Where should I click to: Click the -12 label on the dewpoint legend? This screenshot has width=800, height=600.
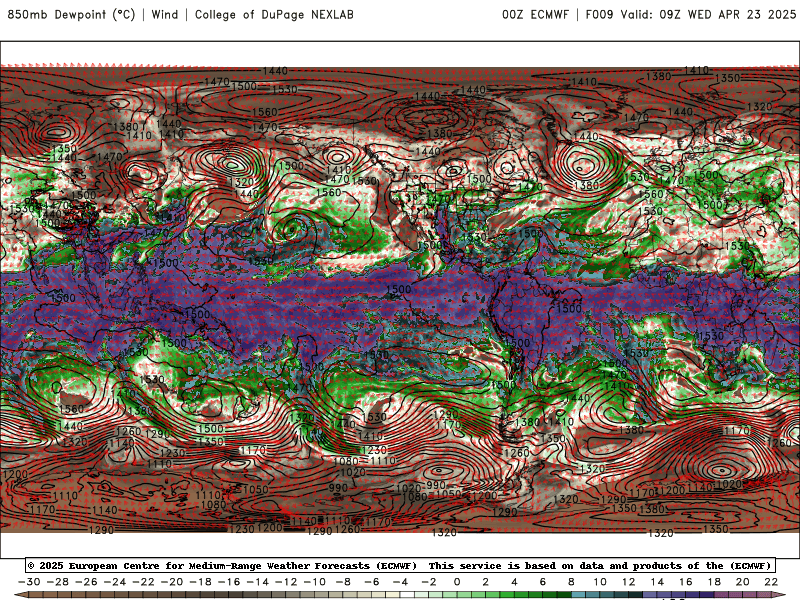(x=286, y=582)
